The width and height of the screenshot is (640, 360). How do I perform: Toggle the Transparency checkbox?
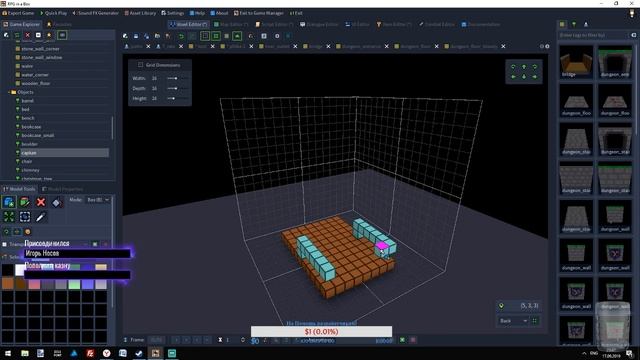coord(4,244)
